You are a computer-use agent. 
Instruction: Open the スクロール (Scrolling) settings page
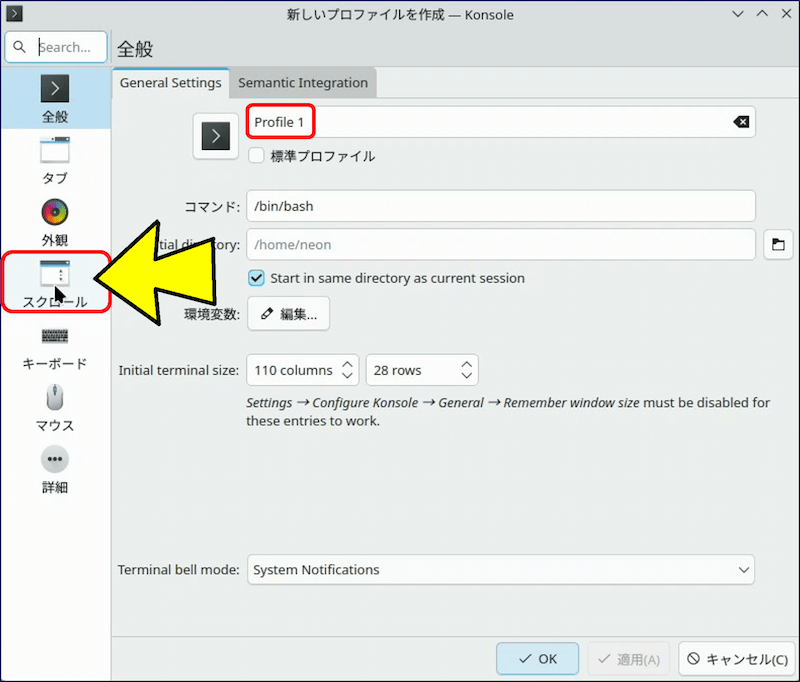[55, 281]
